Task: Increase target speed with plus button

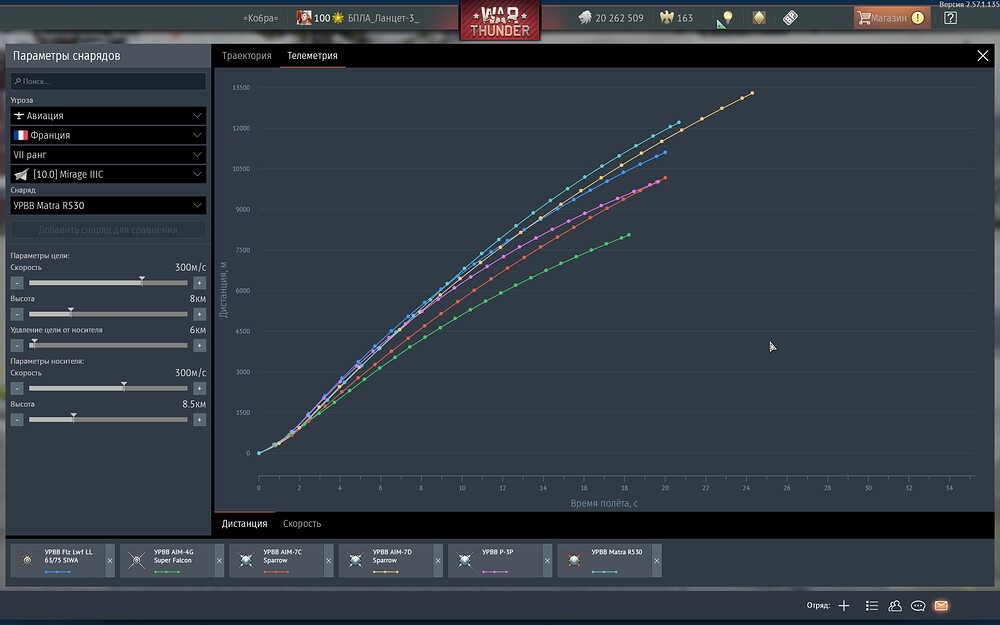Action: click(x=199, y=283)
